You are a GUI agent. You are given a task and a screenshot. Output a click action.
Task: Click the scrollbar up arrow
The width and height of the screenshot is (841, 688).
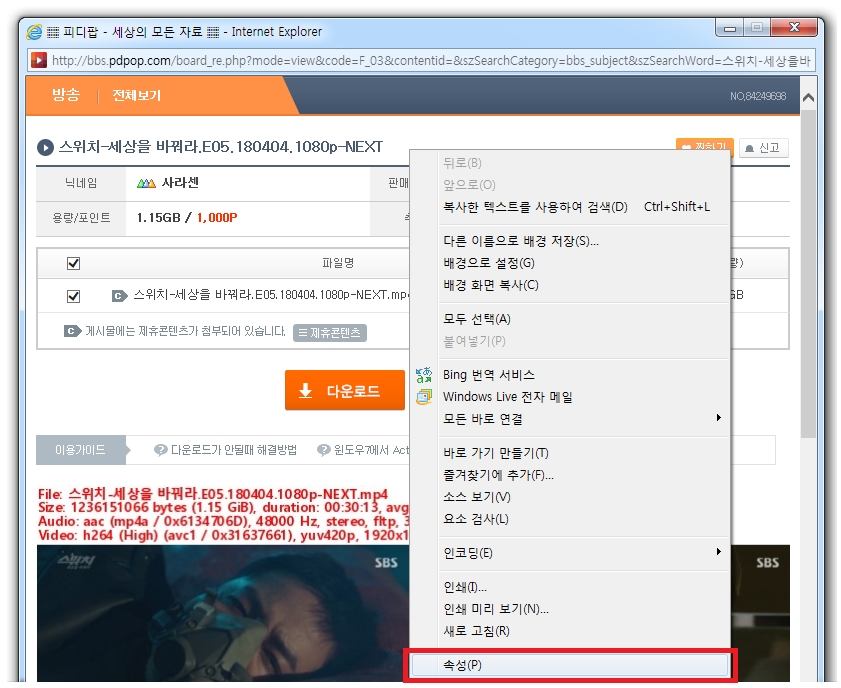click(x=808, y=98)
